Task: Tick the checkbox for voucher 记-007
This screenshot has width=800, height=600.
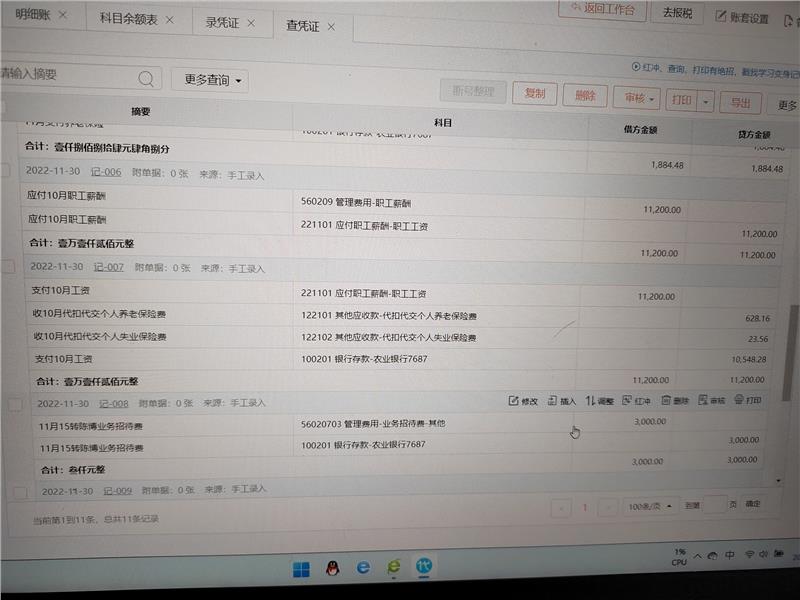Action: (x=8, y=267)
